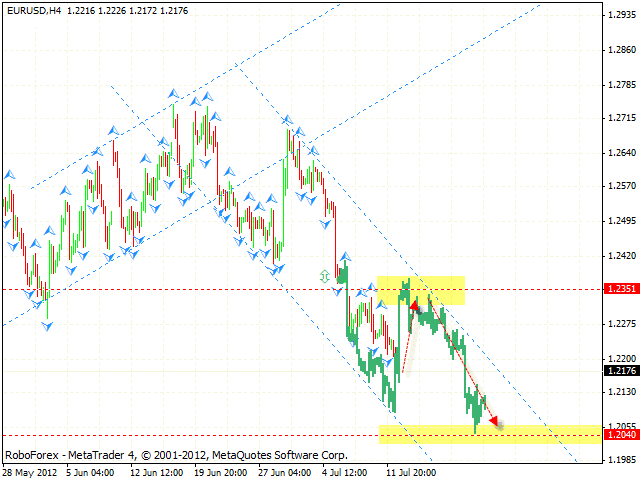This screenshot has height=480, width=640.
Task: Select the red 1.2351 price level label
Action: [x=622, y=289]
